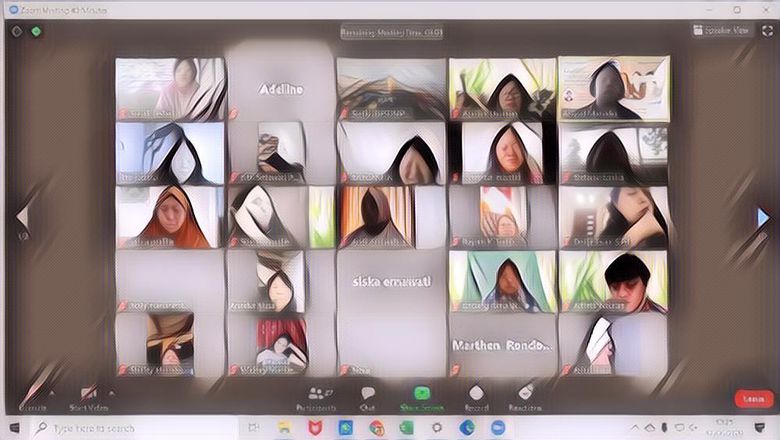This screenshot has width=780, height=440.
Task: Open the Chat panel
Action: pos(368,397)
